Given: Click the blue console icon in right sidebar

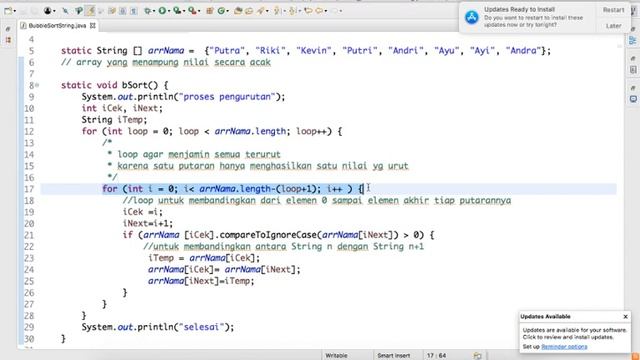Looking at the screenshot, I should 633,99.
